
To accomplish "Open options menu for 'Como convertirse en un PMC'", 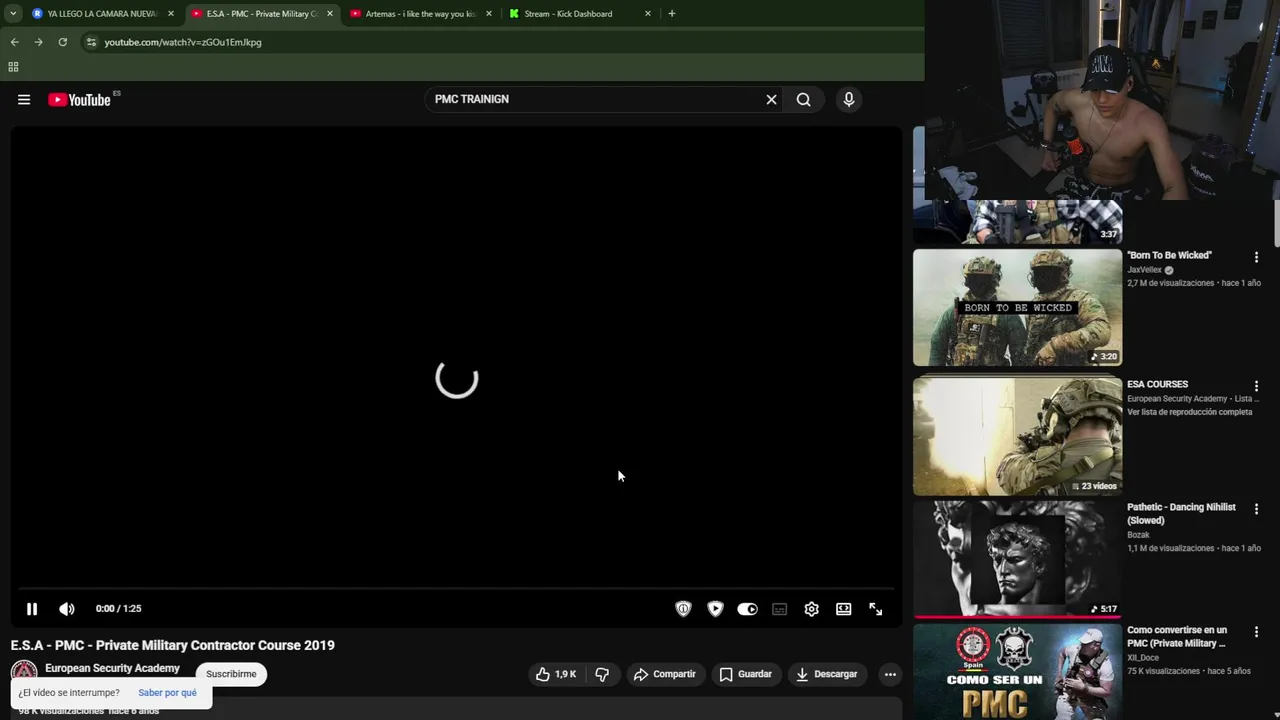I will (1256, 632).
